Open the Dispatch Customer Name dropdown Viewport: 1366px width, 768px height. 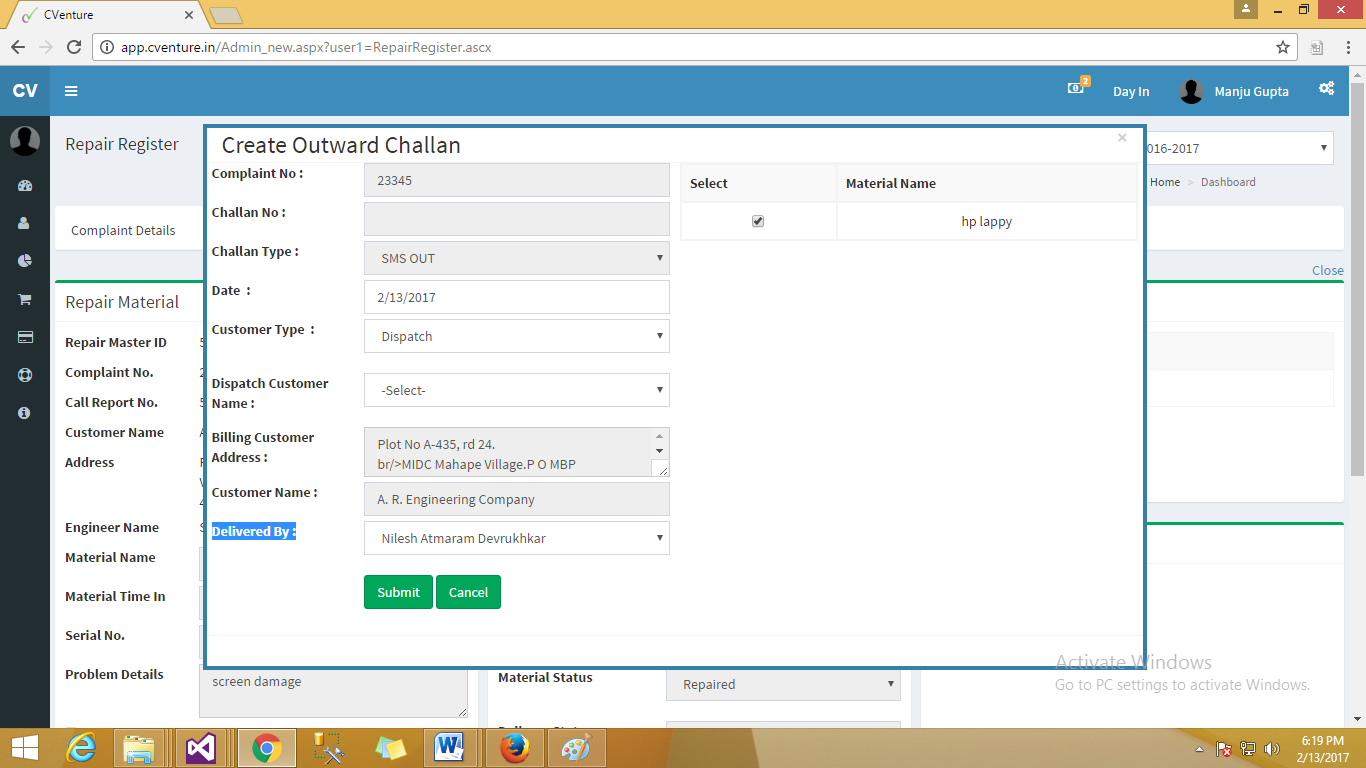(x=517, y=390)
